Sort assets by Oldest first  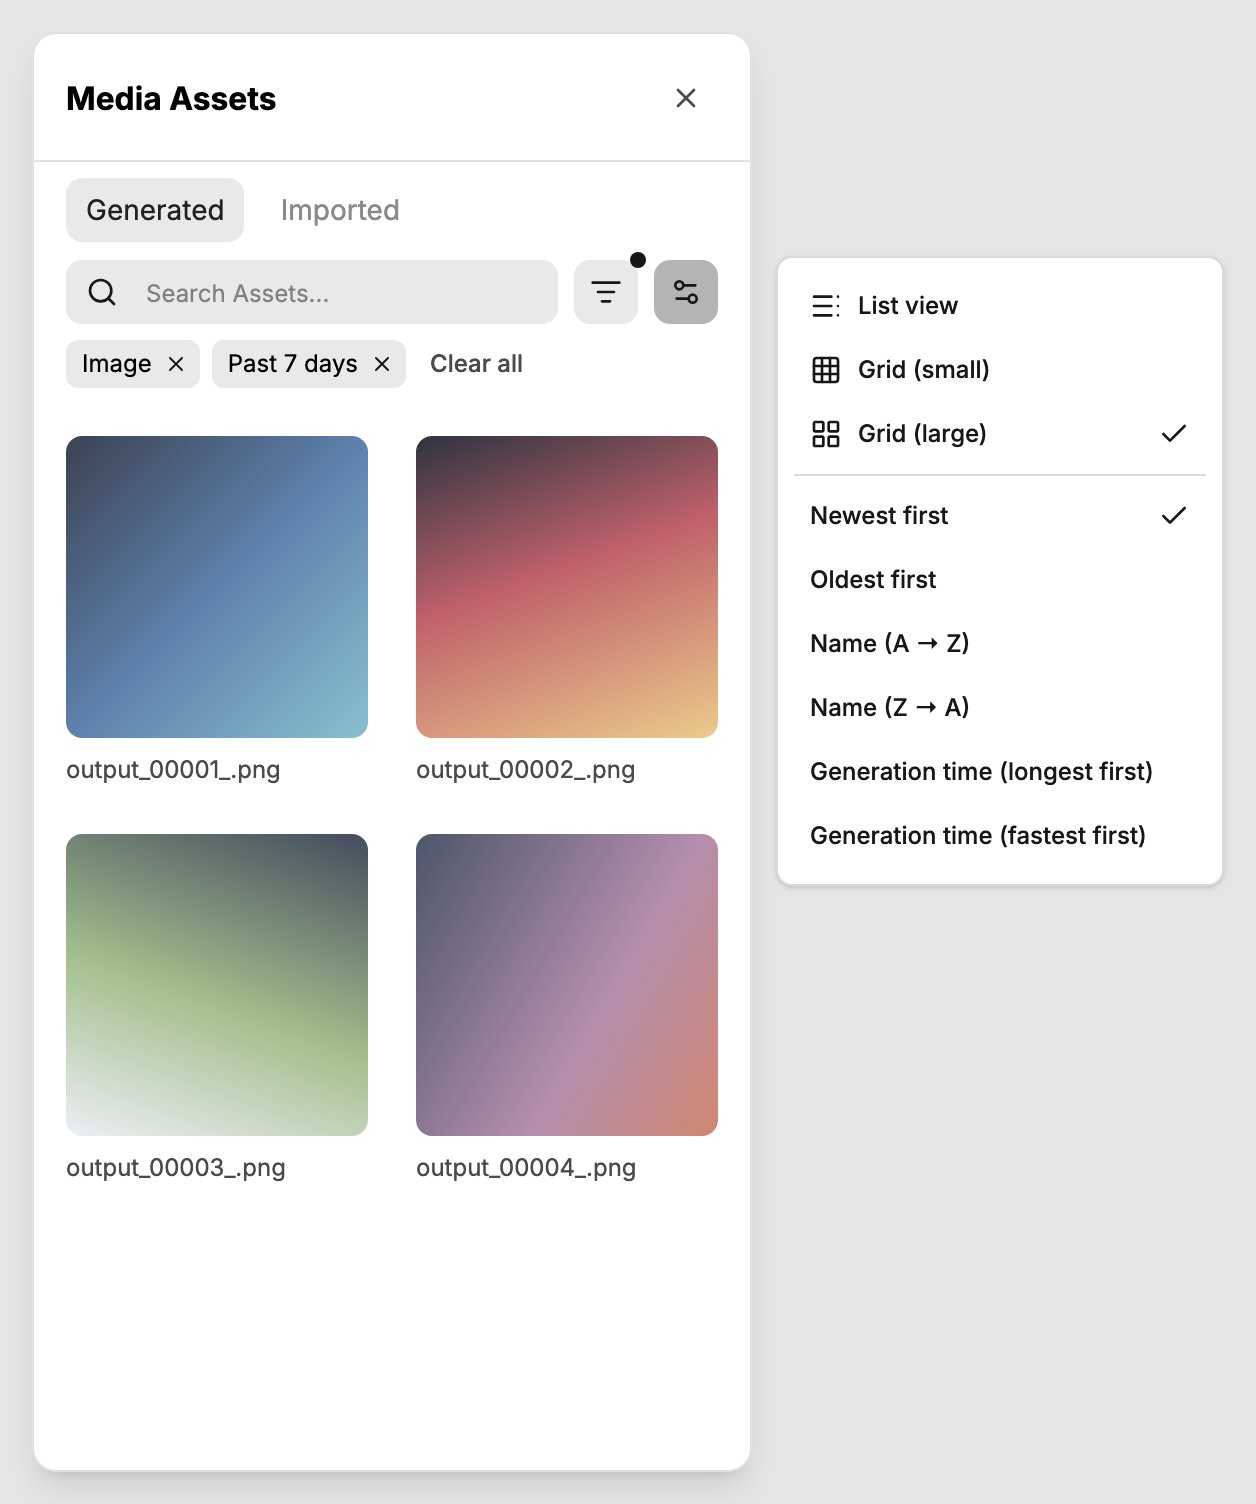coord(1000,580)
